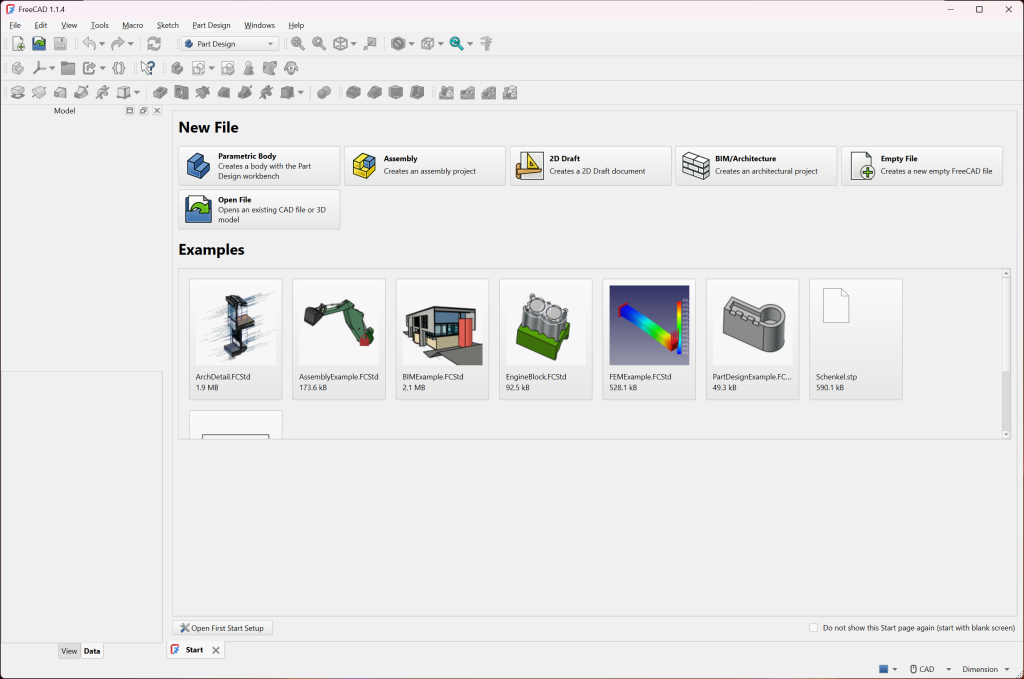Click the Examples list scroll down arrow

[x=1006, y=434]
